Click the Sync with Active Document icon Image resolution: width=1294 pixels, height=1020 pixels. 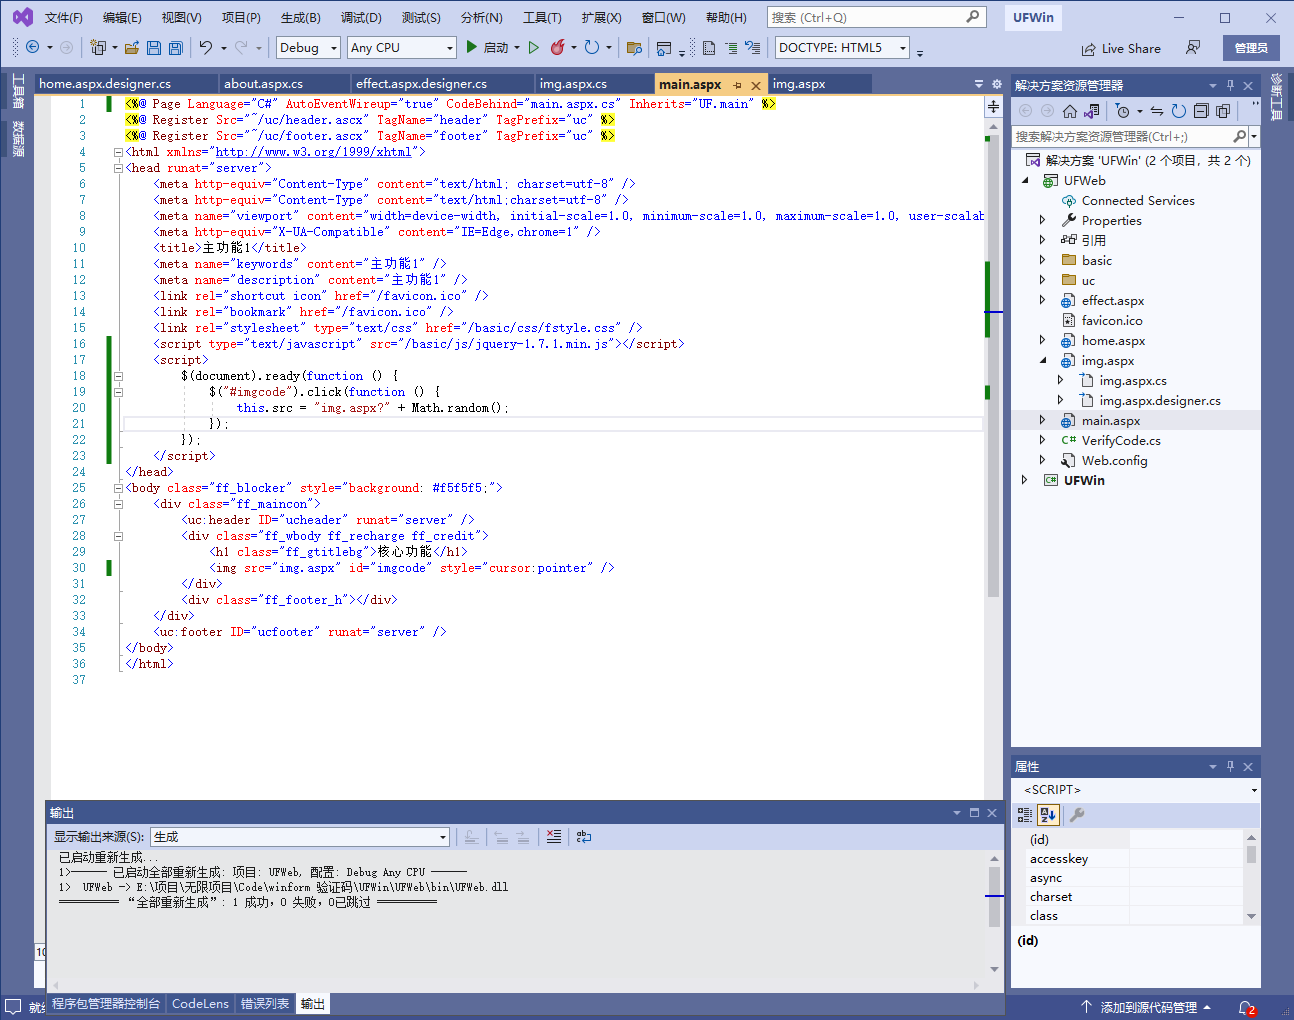[1157, 111]
